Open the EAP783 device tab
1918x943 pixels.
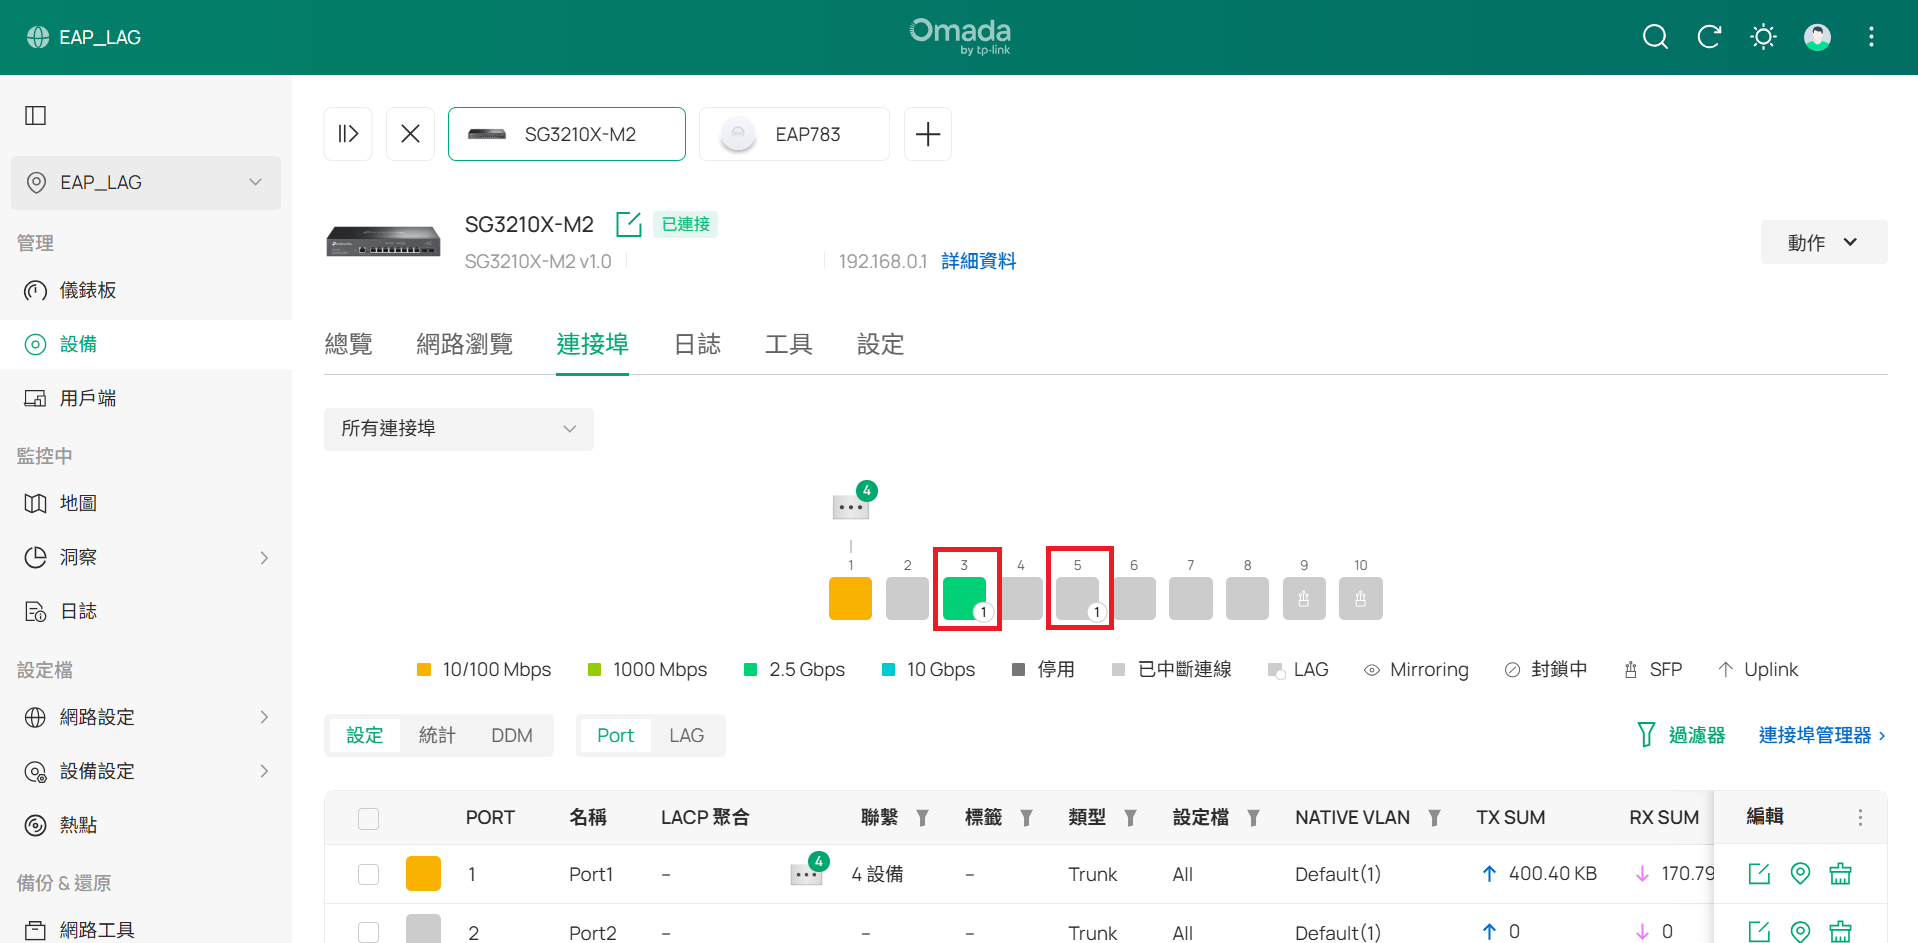click(794, 134)
